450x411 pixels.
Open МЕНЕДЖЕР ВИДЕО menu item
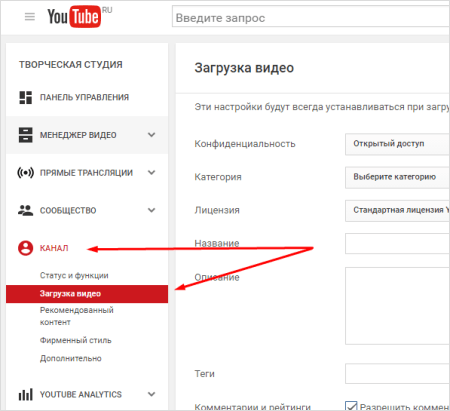click(x=87, y=135)
